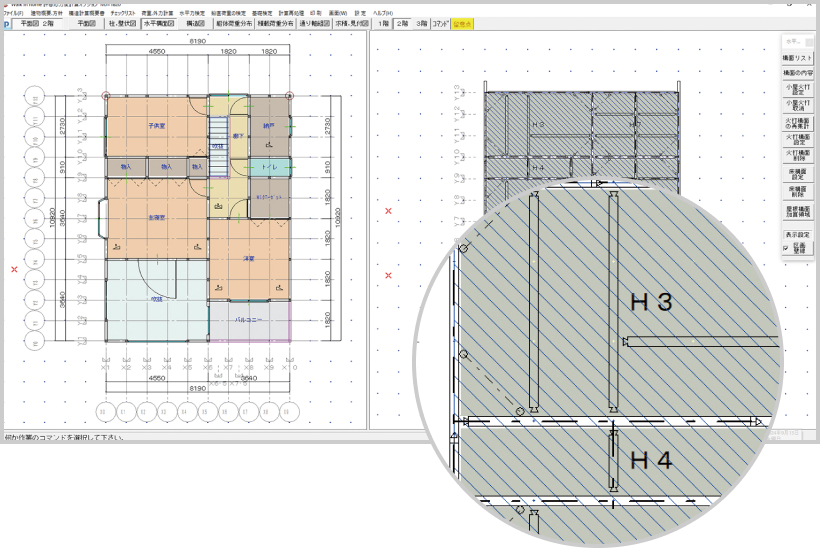The height and width of the screenshot is (548, 820).
Task: Switch to floor 3階
Action: (422, 24)
